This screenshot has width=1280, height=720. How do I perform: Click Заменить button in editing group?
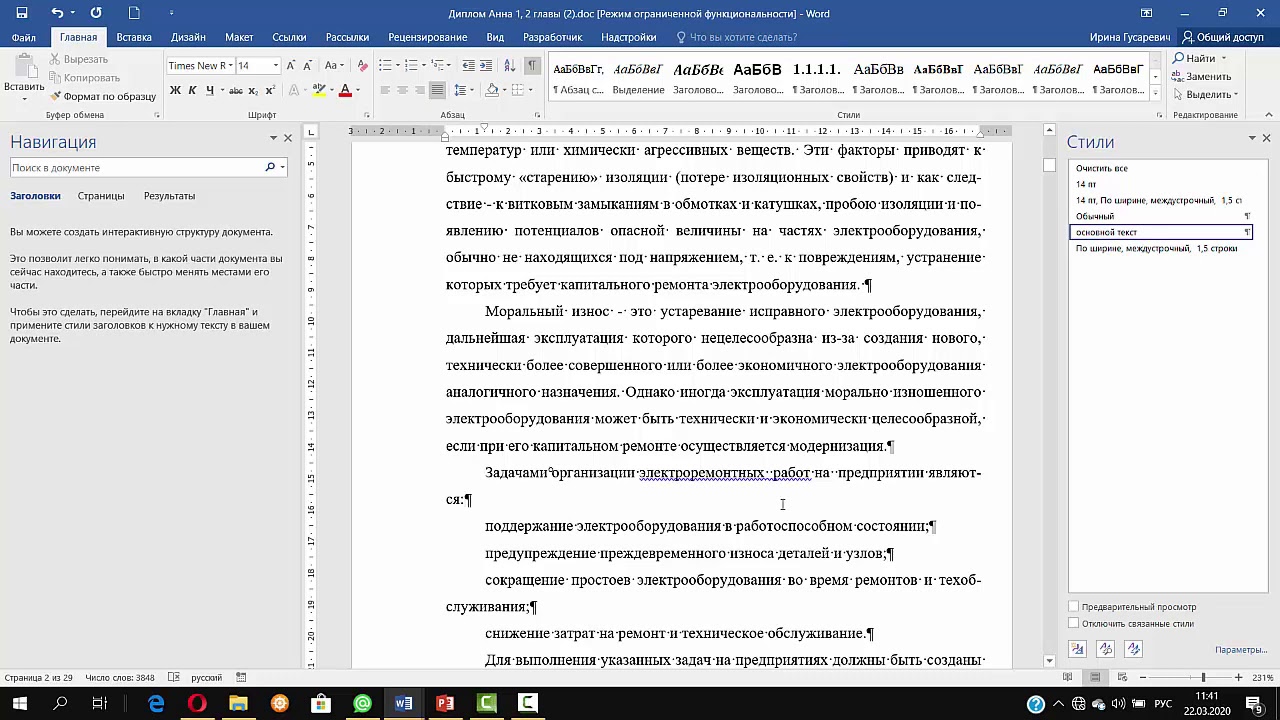pyautogui.click(x=1201, y=76)
